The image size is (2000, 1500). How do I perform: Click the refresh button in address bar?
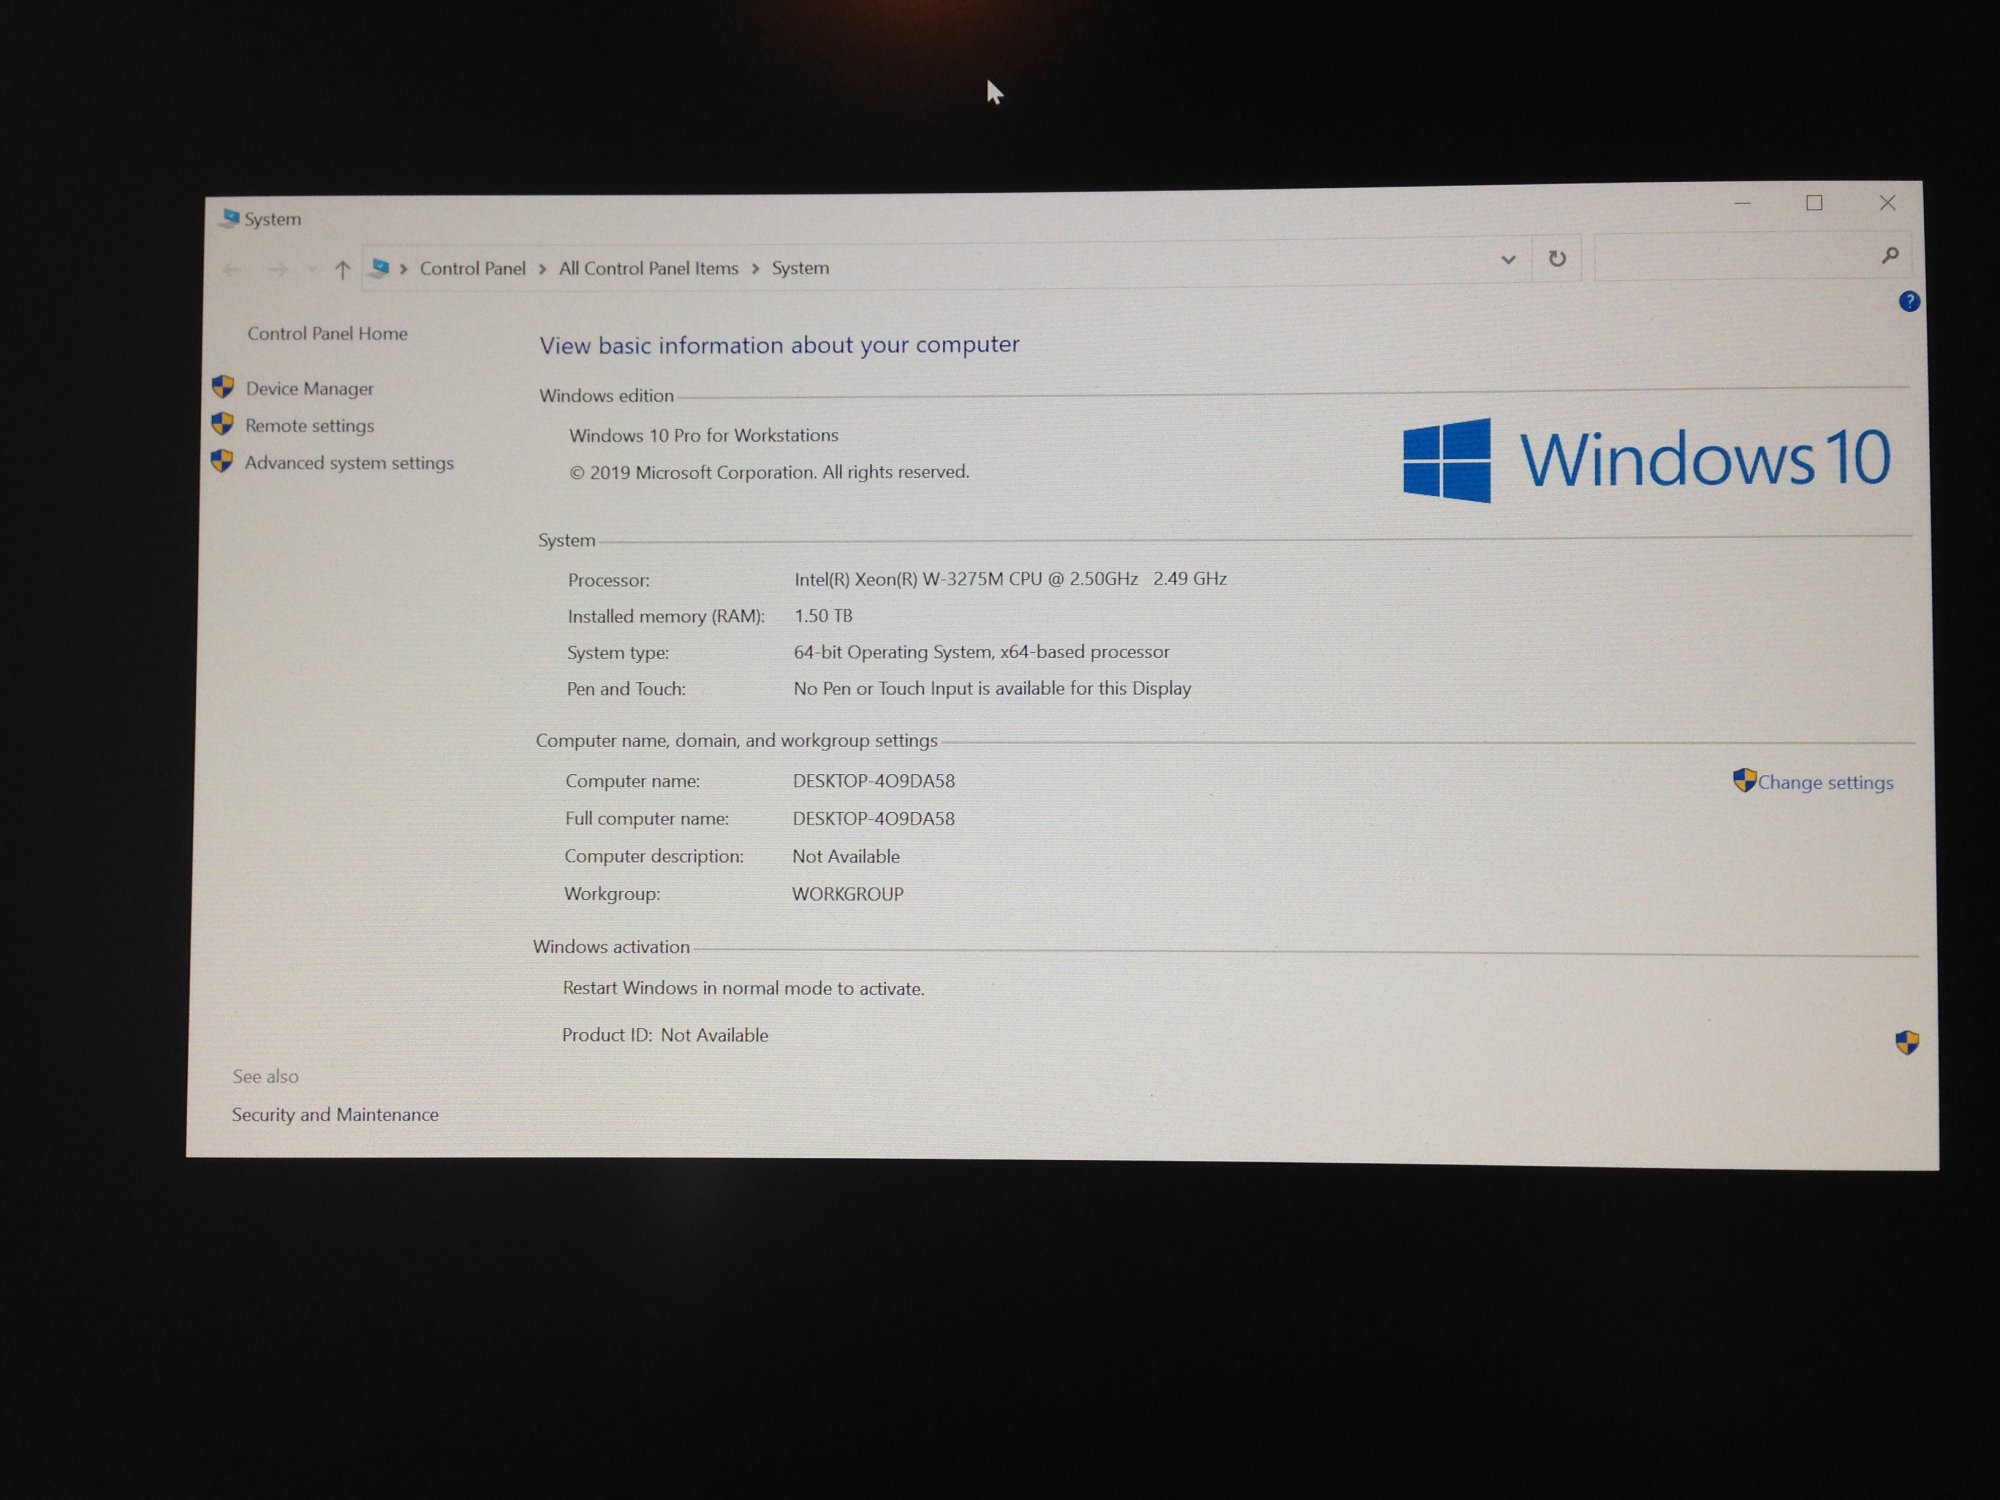[1557, 259]
